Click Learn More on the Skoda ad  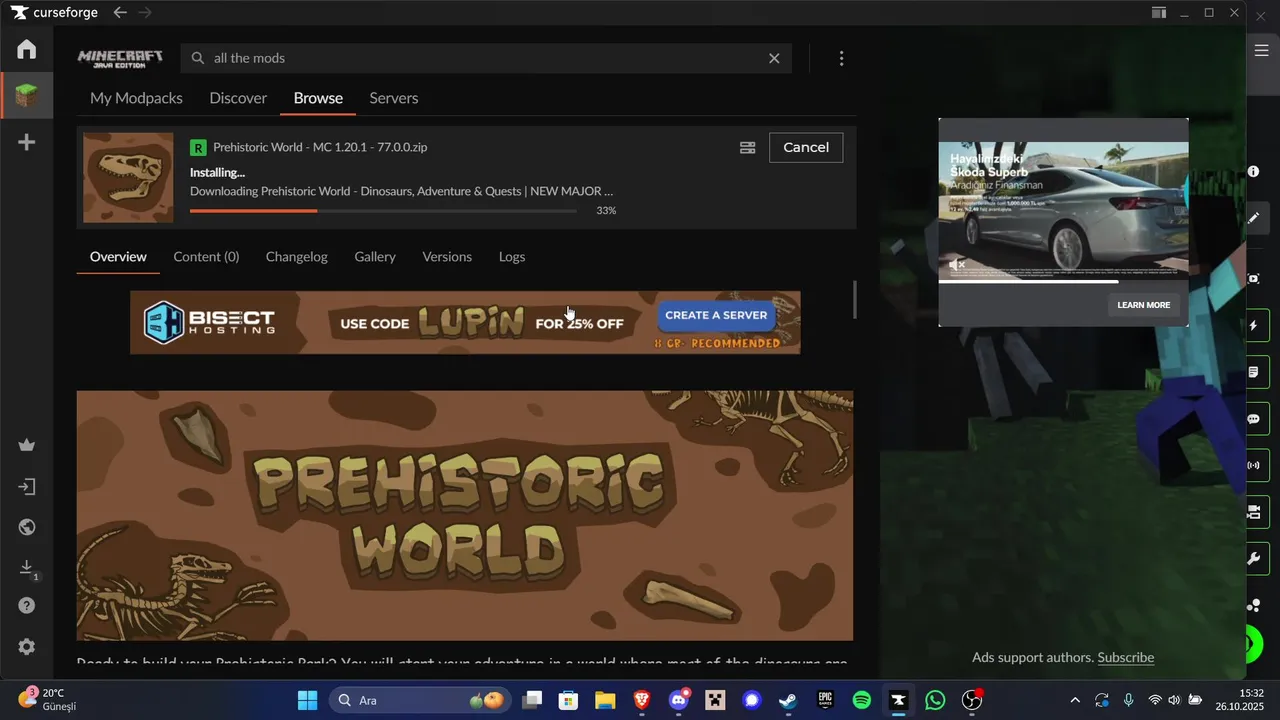(1143, 305)
